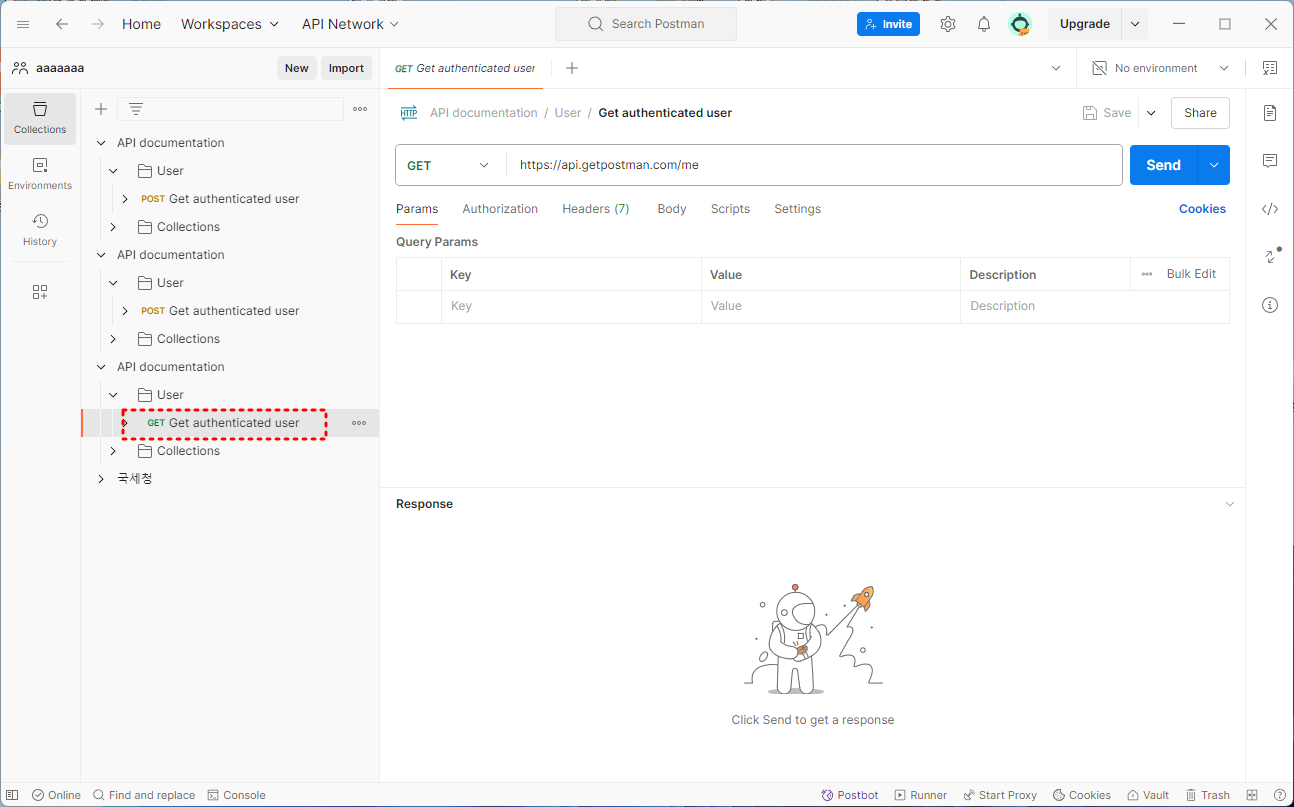Open the Workspaces dropdown
This screenshot has width=1294, height=807.
coord(230,24)
